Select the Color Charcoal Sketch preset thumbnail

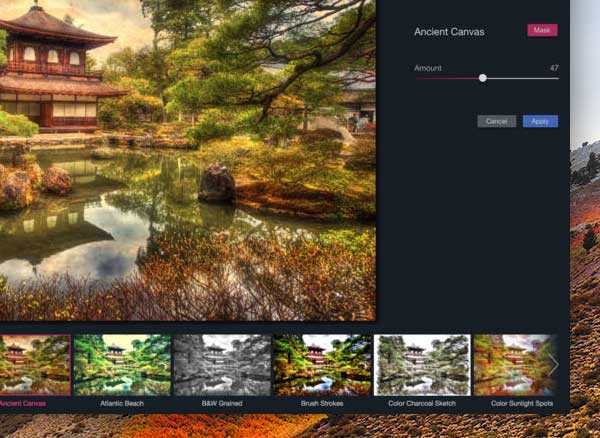tap(422, 365)
